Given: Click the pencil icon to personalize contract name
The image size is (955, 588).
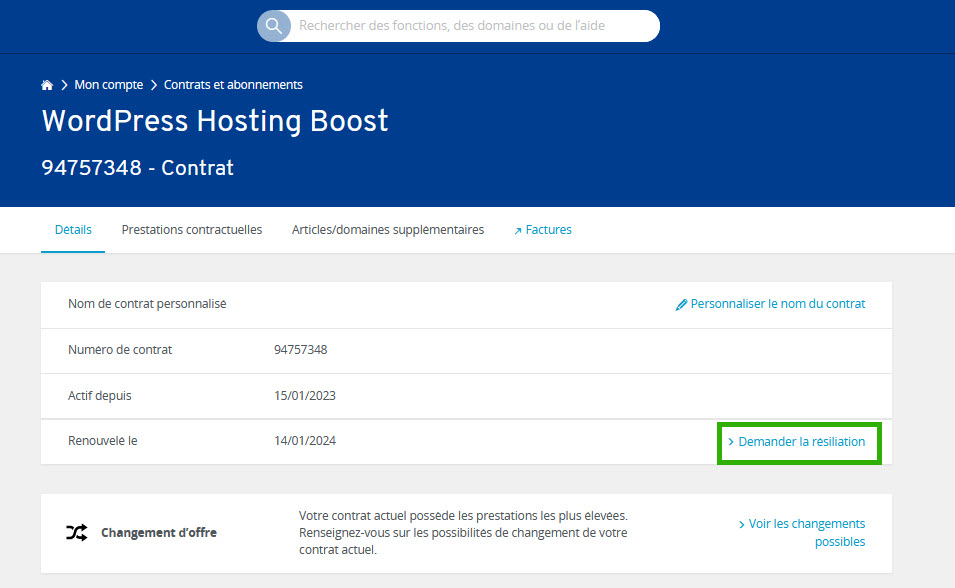Looking at the screenshot, I should tap(681, 305).
